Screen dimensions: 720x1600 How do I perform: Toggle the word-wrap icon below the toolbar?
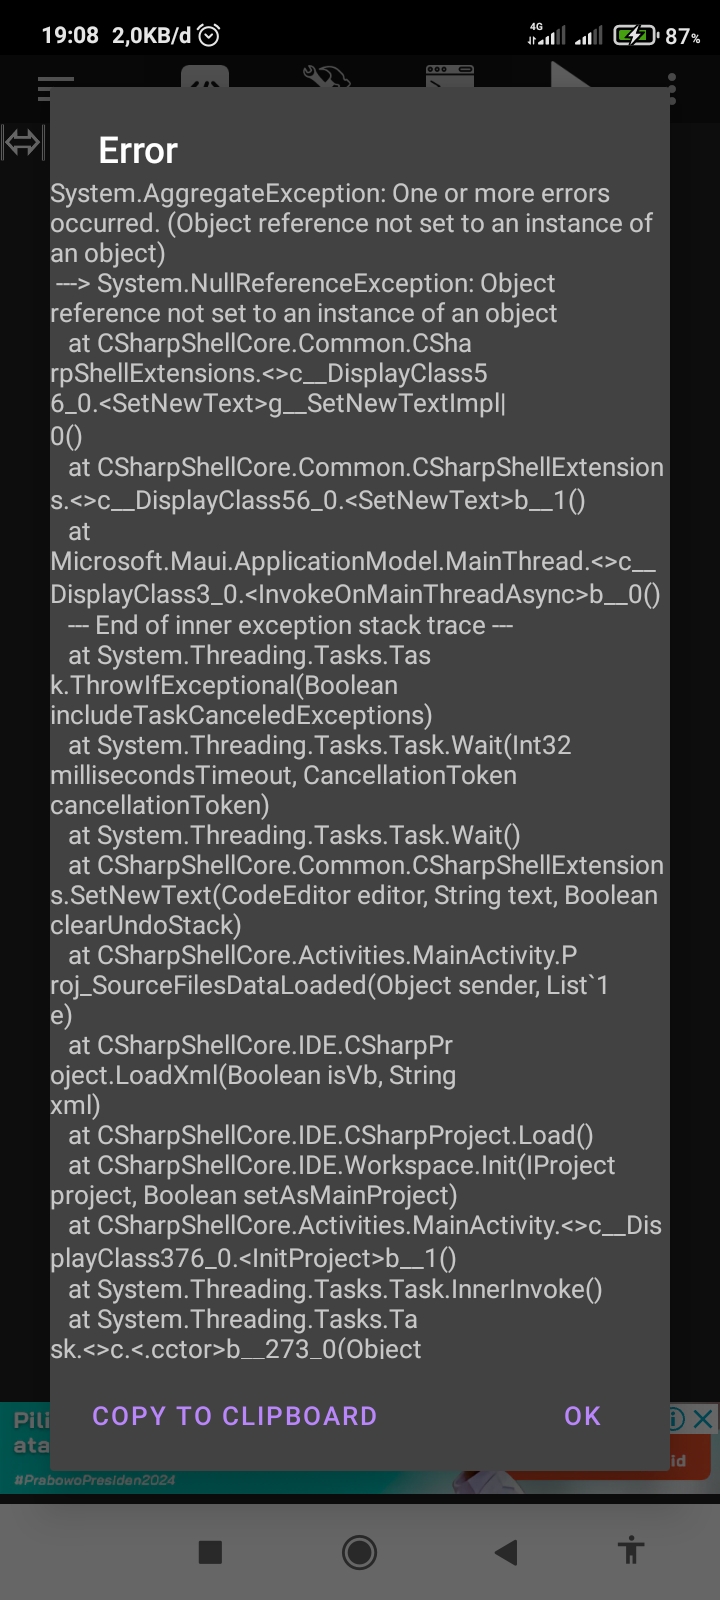pyautogui.click(x=22, y=142)
